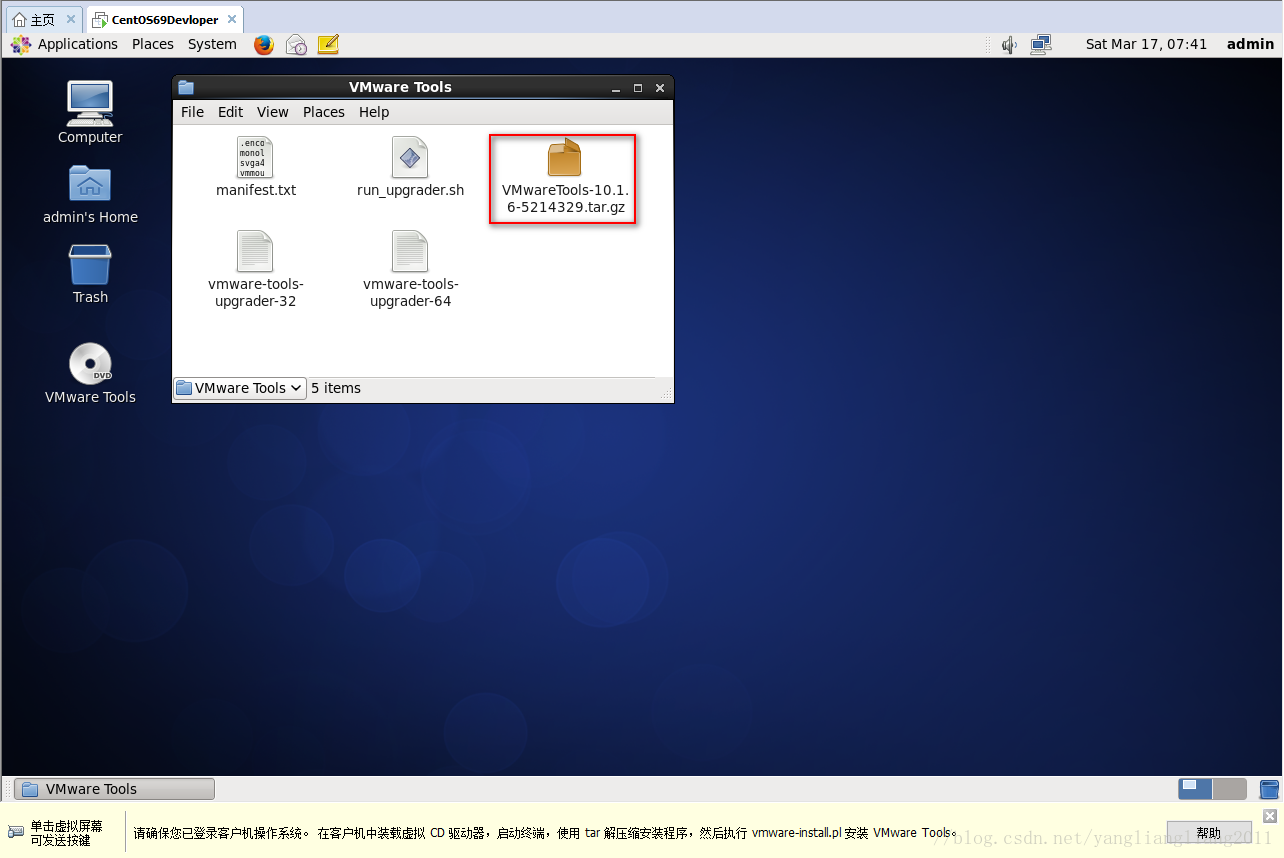
Task: Select the vmware-tools-upgrader-64 file icon
Action: [x=410, y=251]
